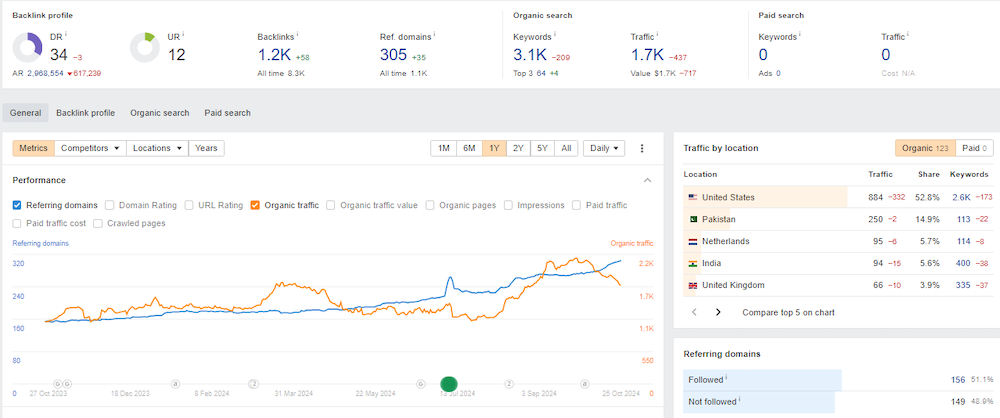
Task: Open the three-dot chart options menu
Action: (x=642, y=148)
